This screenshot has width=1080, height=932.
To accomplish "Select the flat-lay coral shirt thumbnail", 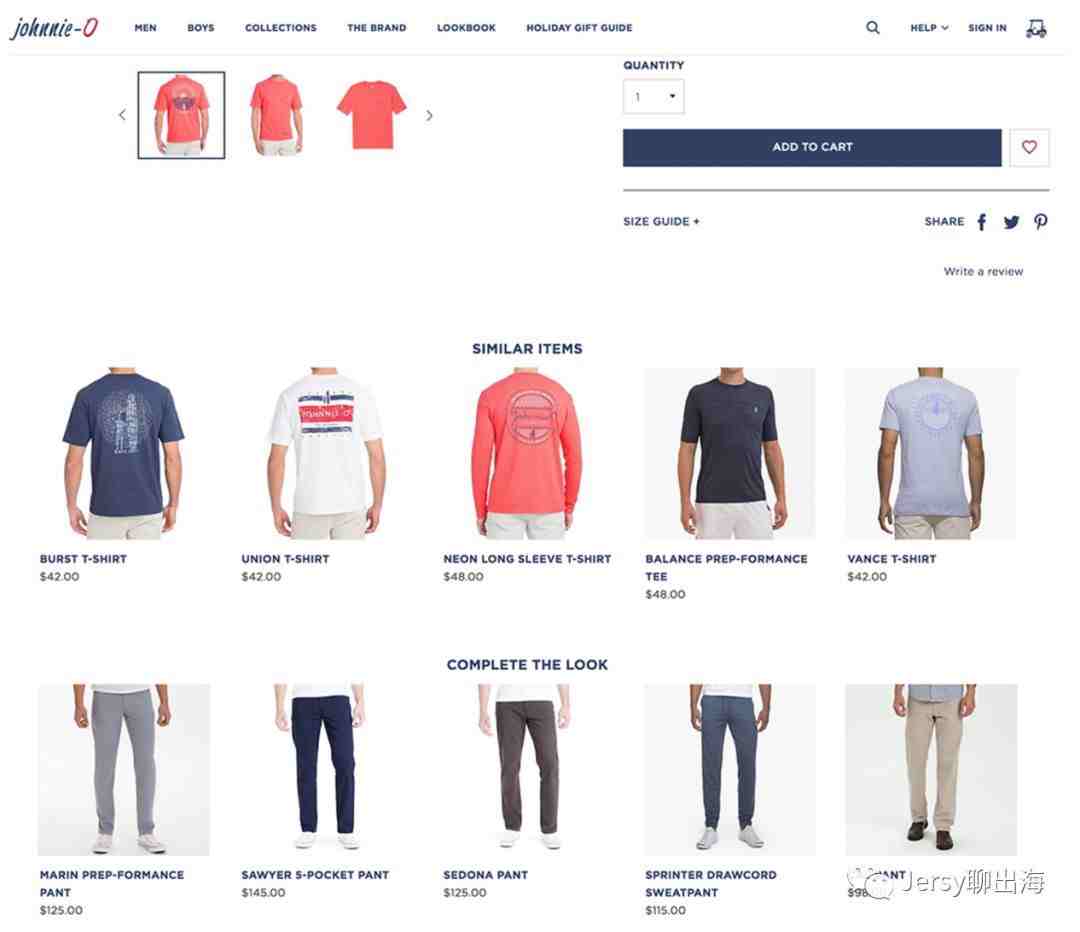I will point(371,114).
